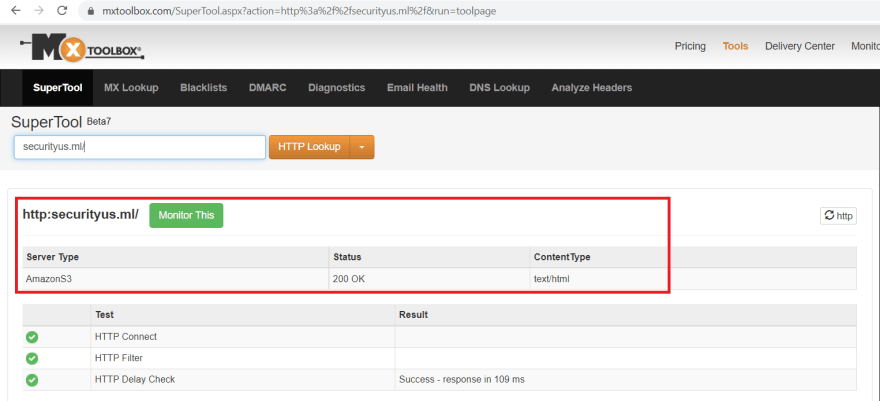Viewport: 880px width, 401px height.
Task: Refresh the http lookup result
Action: (838, 215)
